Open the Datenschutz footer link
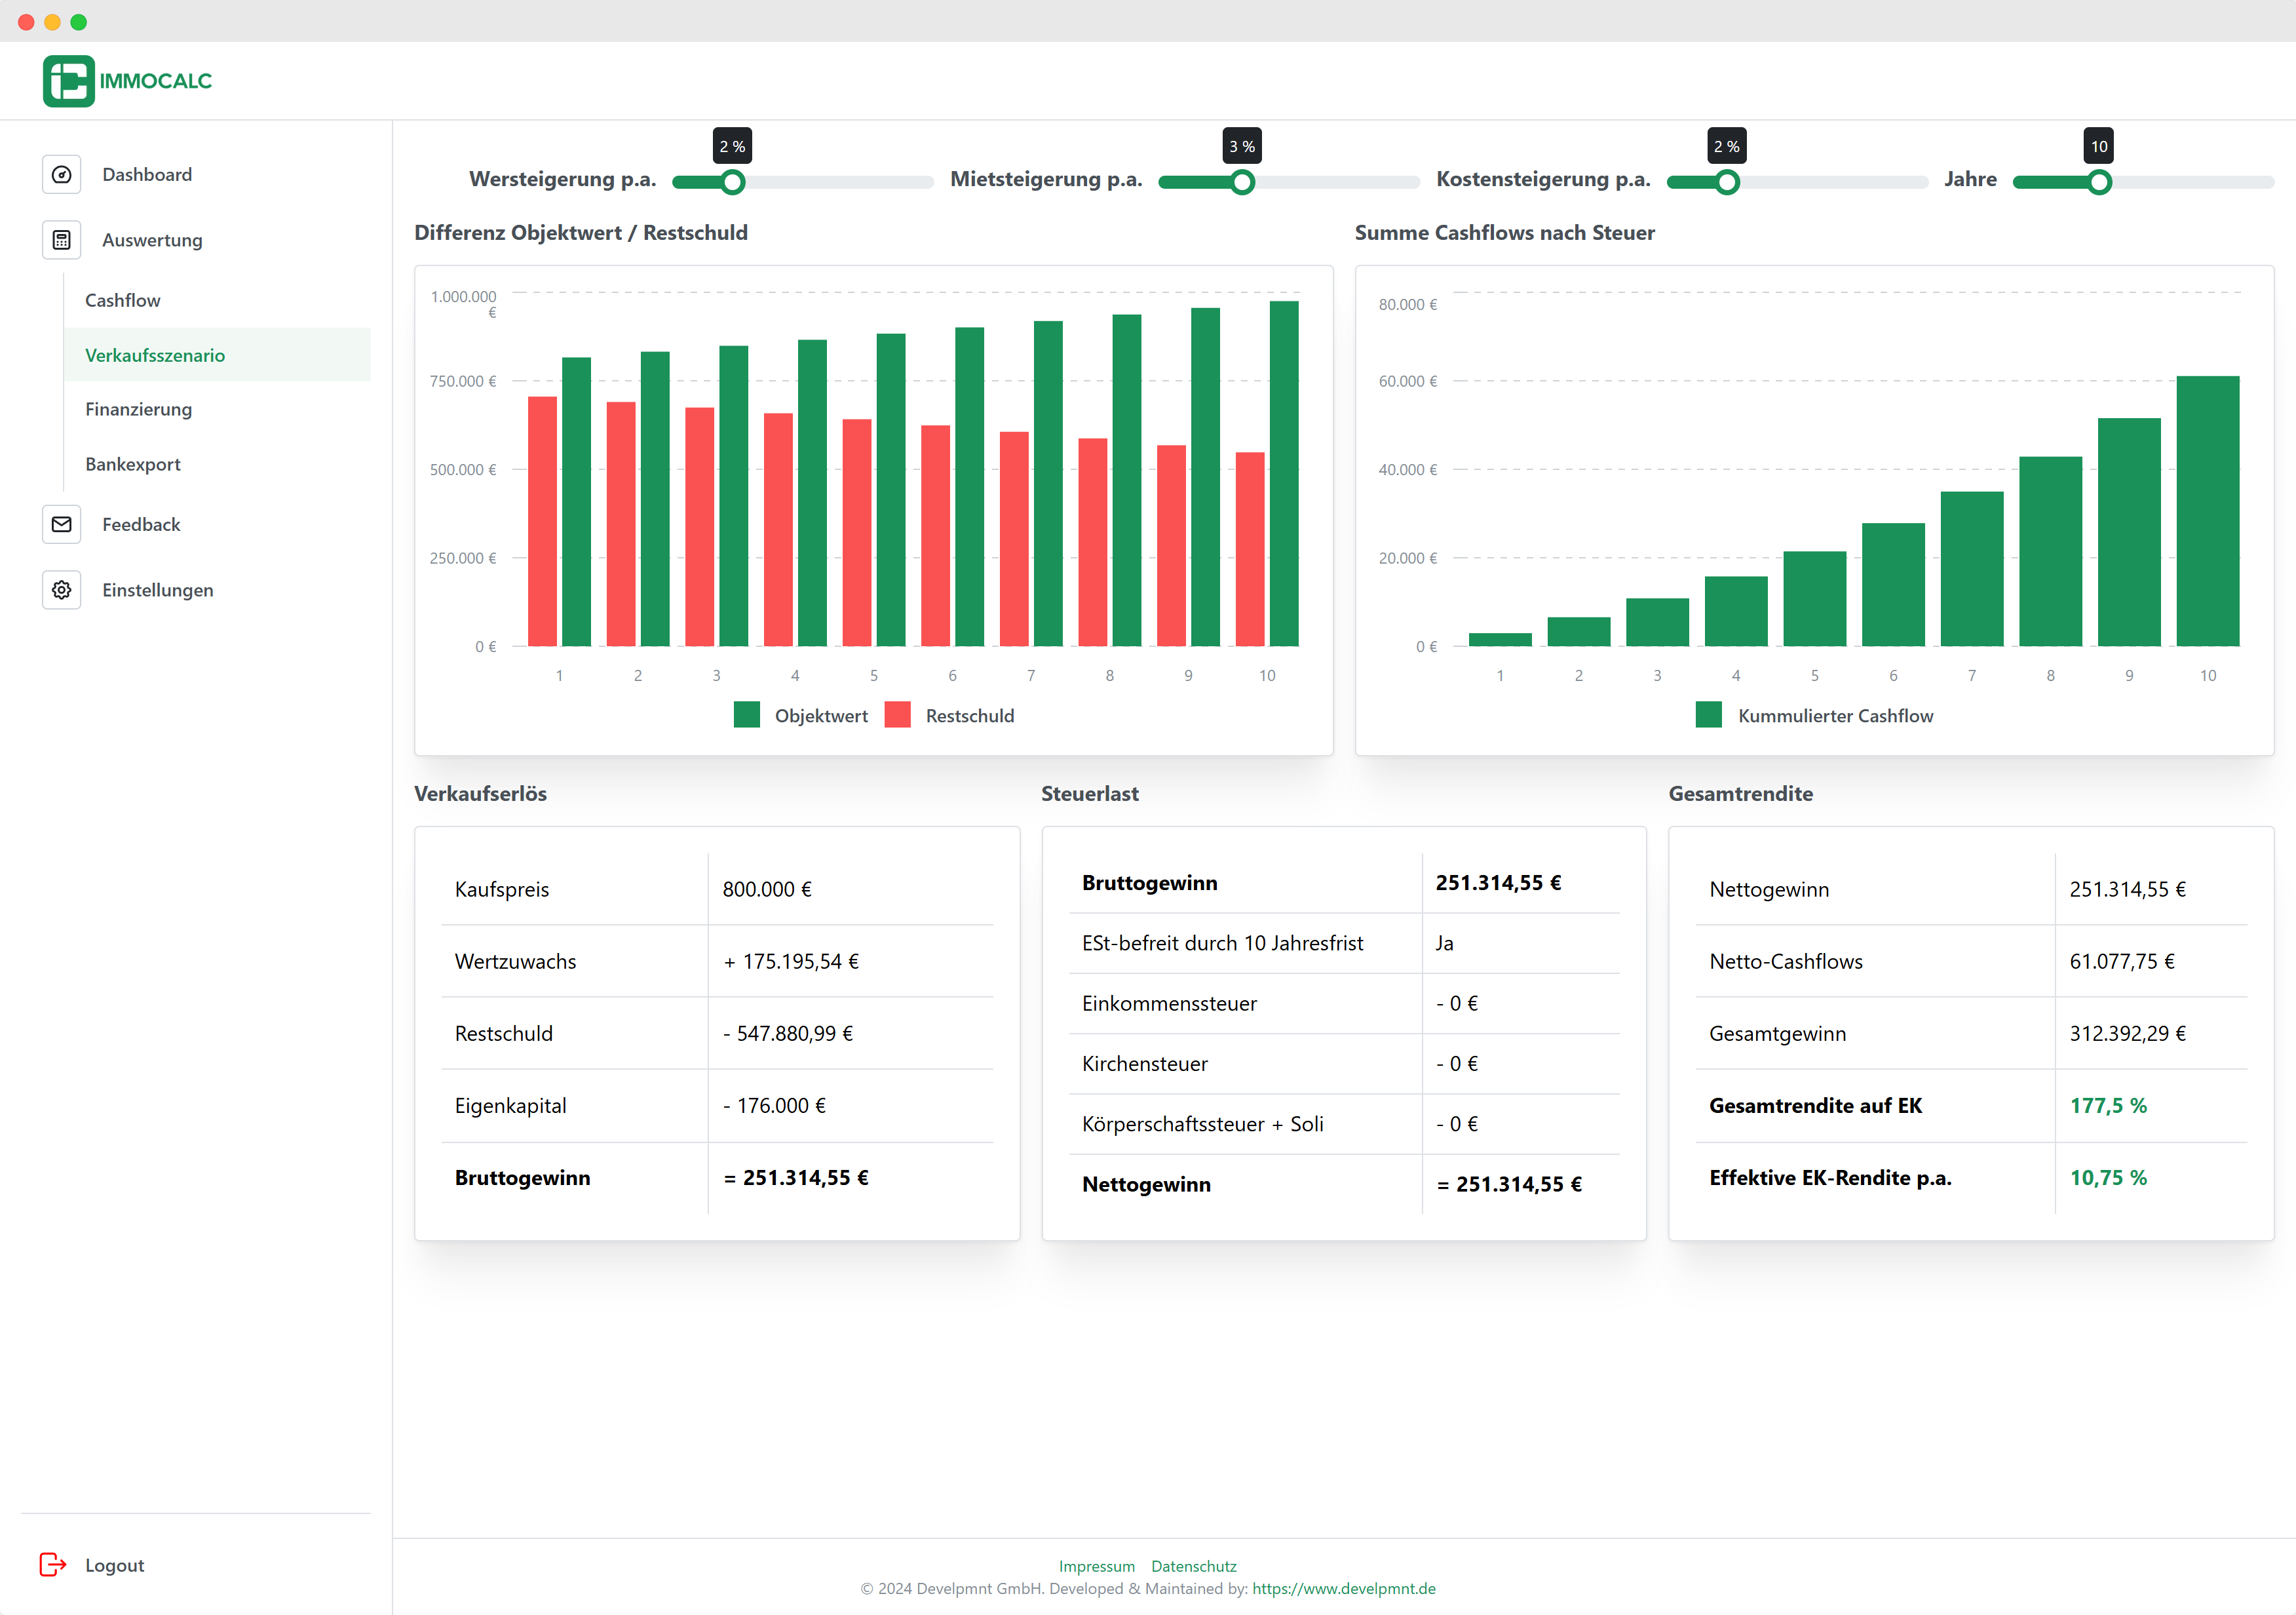Viewport: 2296px width, 1615px height. (1193, 1566)
